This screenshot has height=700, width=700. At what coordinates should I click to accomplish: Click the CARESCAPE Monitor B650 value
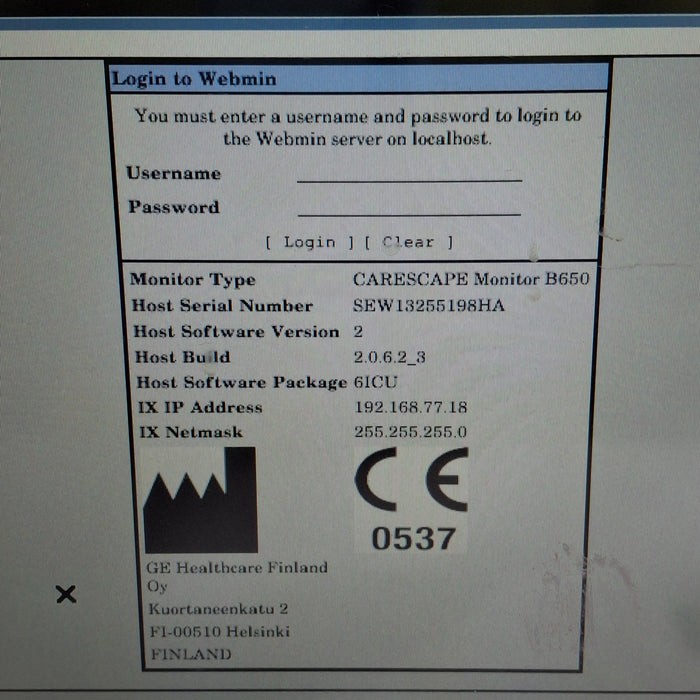471,279
